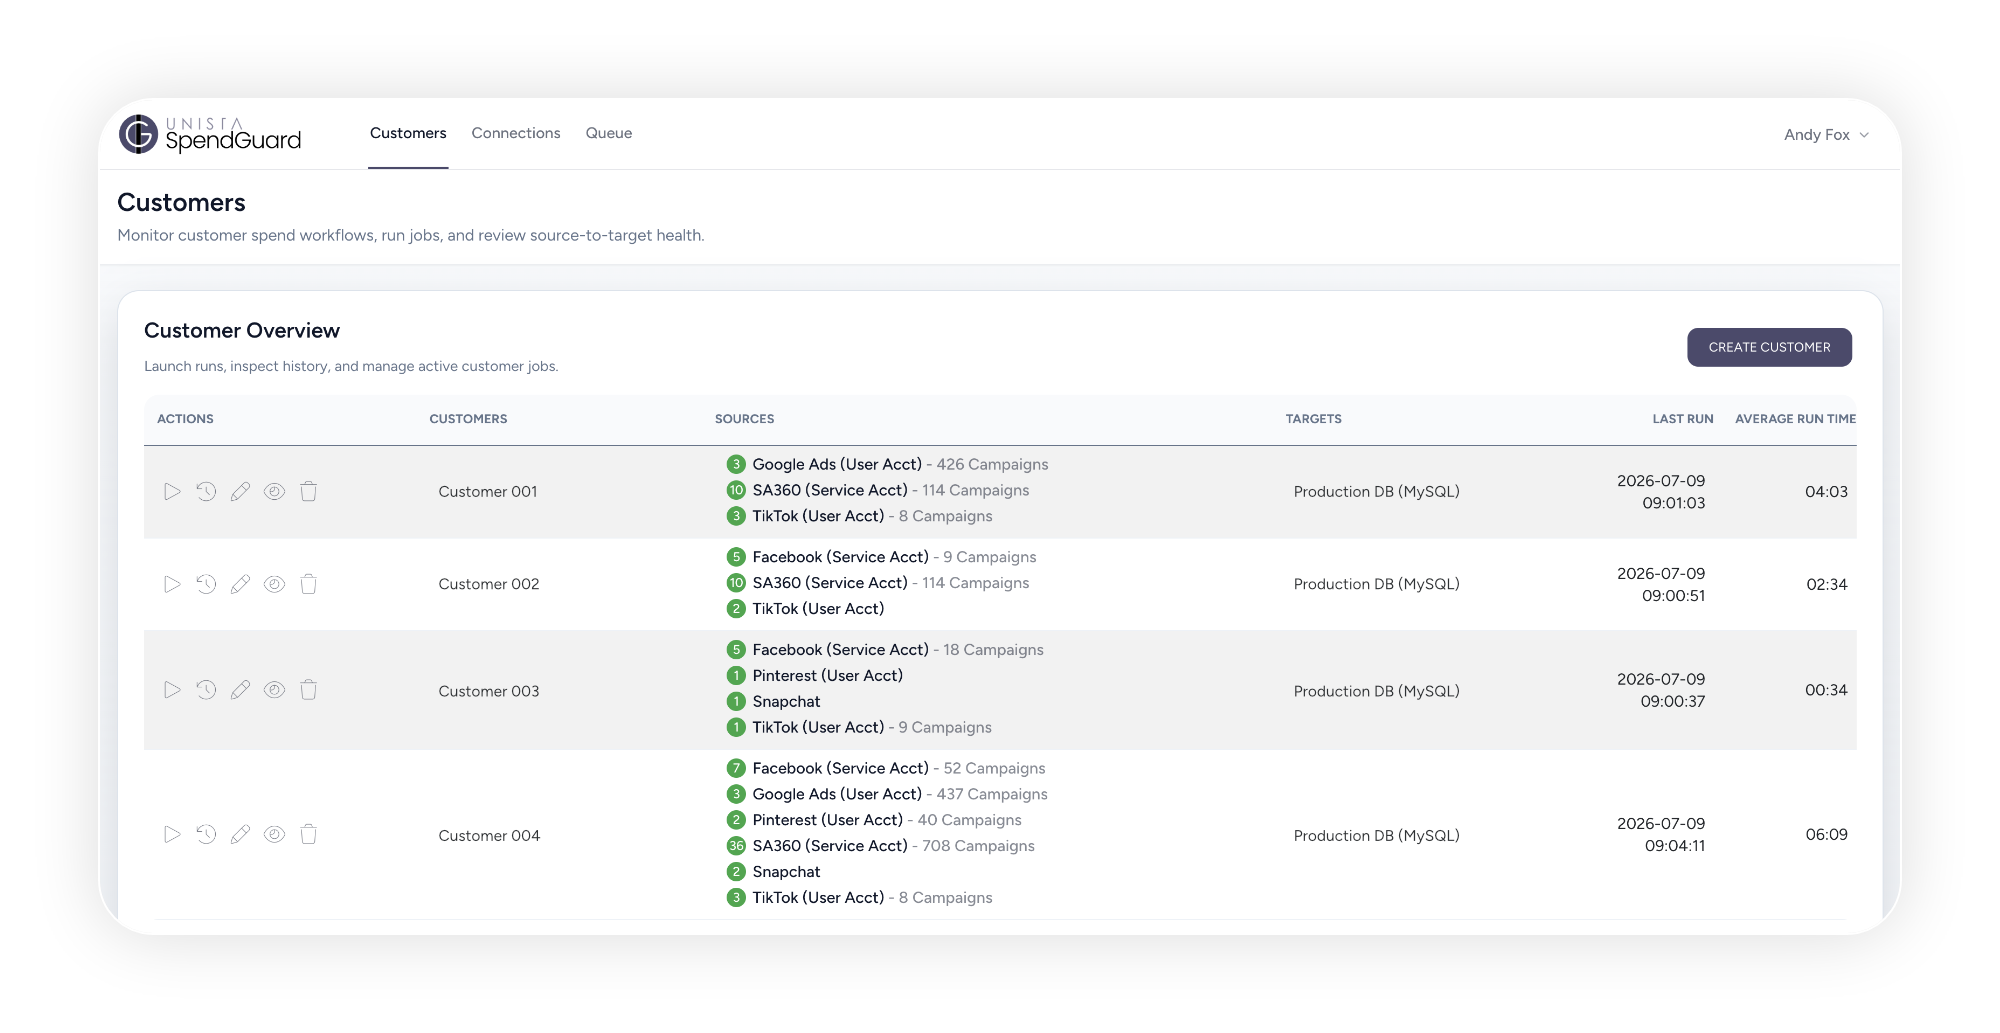Image resolution: width=2000 pixels, height=1033 pixels.
Task: Edit Customer 003 settings
Action: [x=240, y=690]
